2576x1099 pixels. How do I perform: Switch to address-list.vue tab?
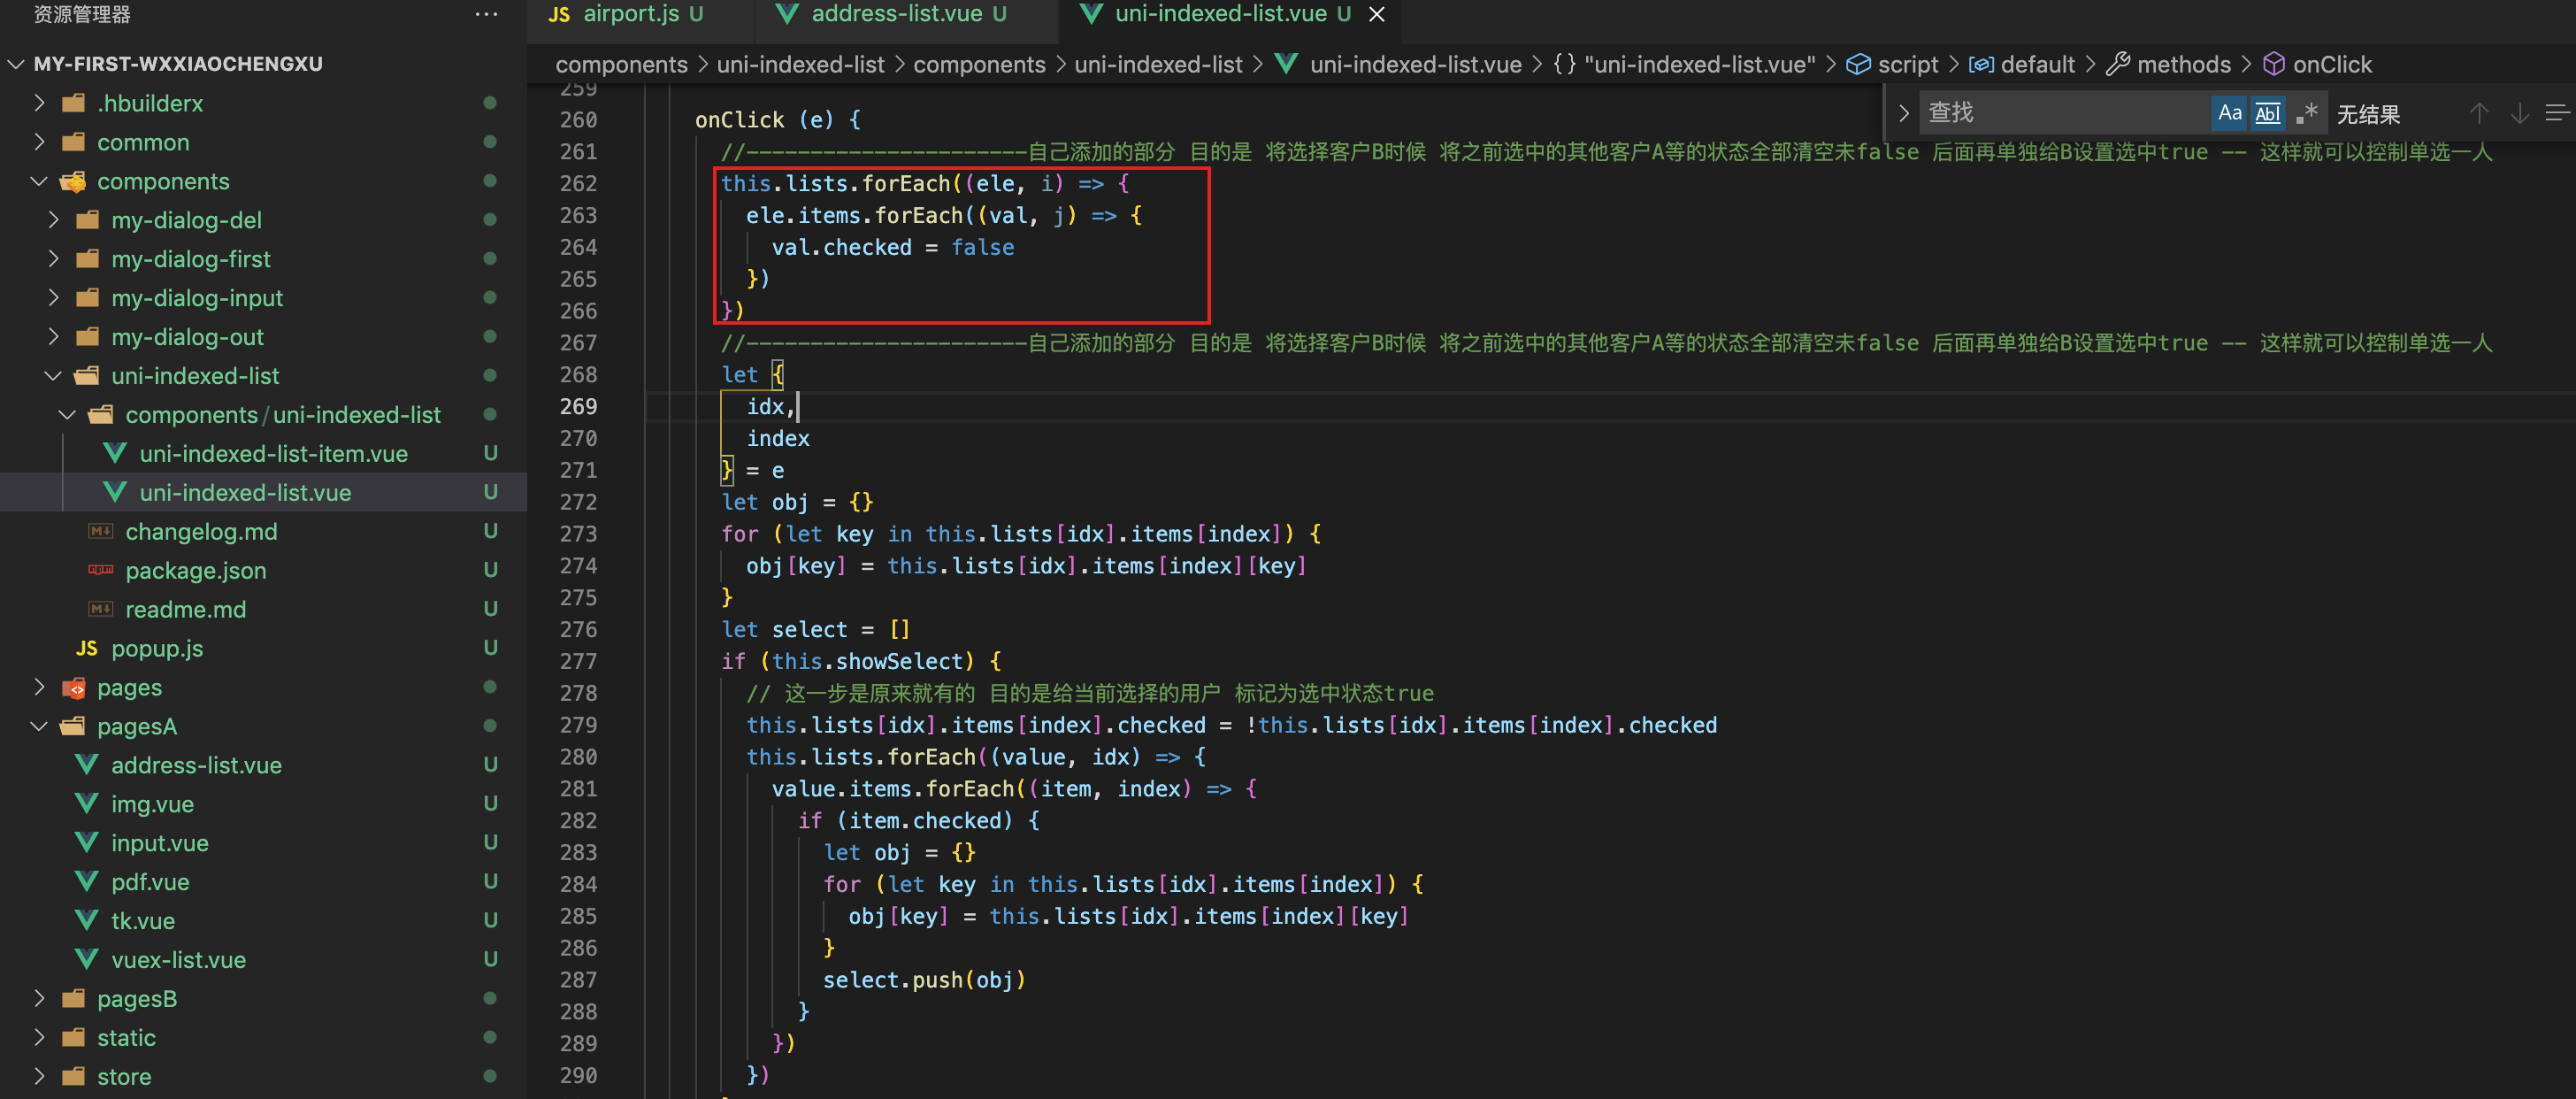coord(905,14)
